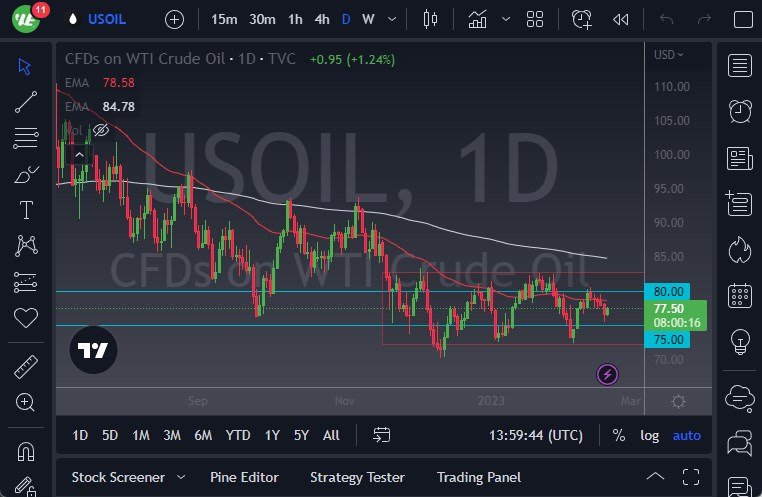
Task: Start bar replay mode
Action: pyautogui.click(x=621, y=19)
